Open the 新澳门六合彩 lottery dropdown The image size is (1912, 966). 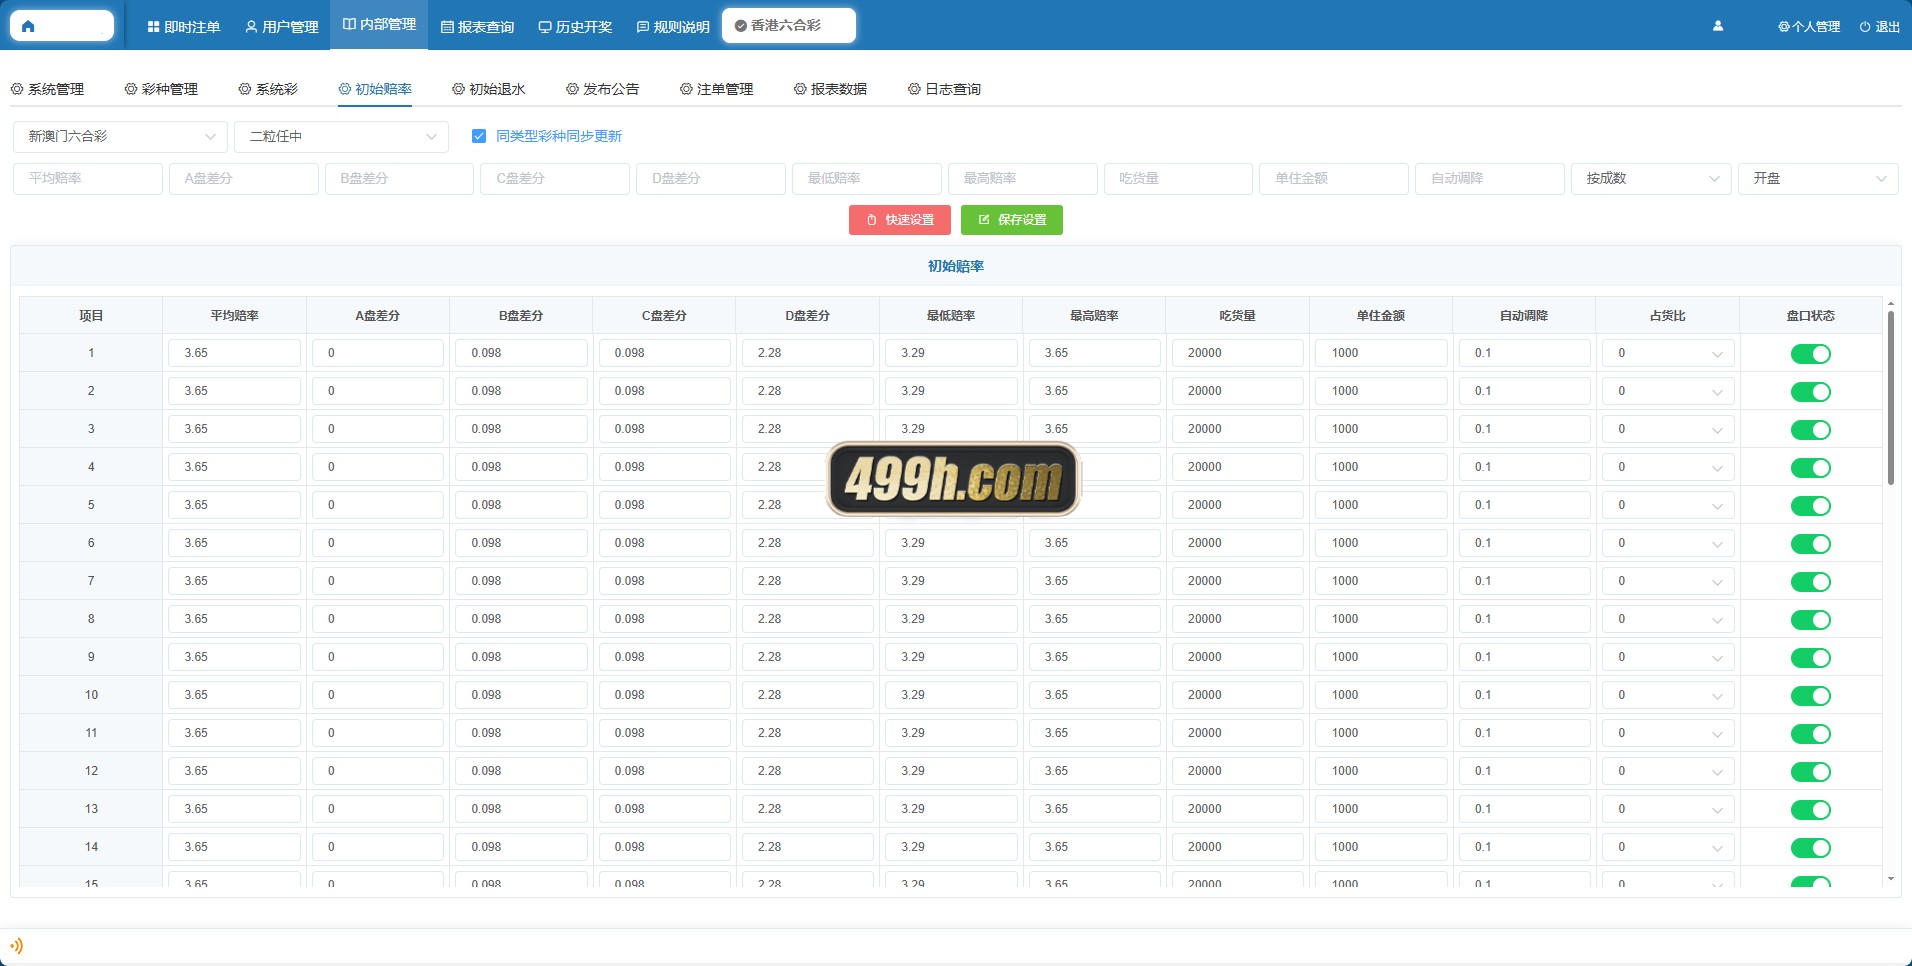coord(120,137)
